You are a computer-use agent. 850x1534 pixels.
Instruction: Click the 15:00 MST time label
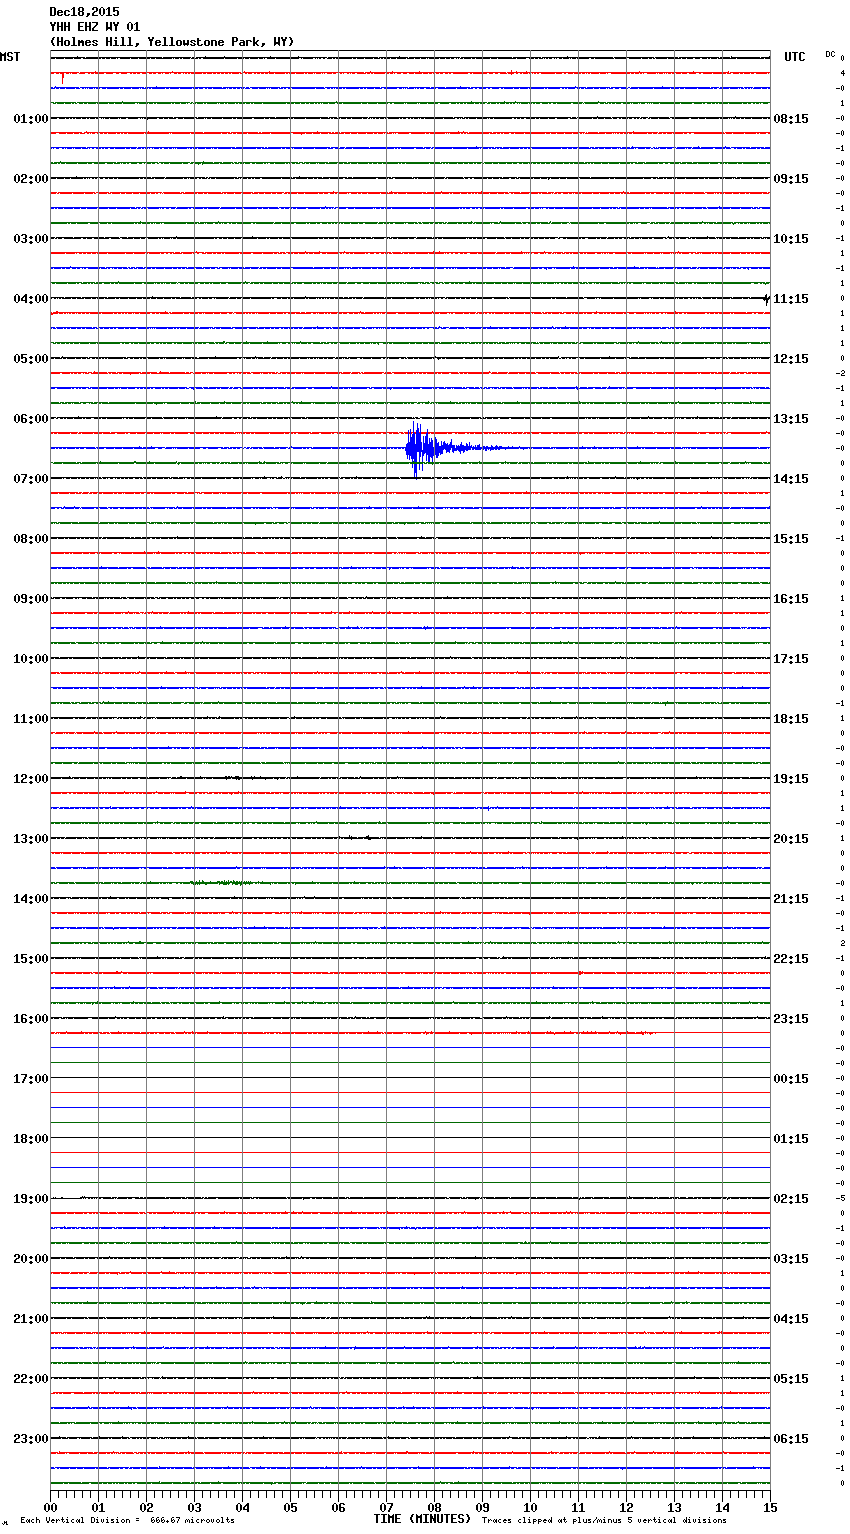click(30, 959)
